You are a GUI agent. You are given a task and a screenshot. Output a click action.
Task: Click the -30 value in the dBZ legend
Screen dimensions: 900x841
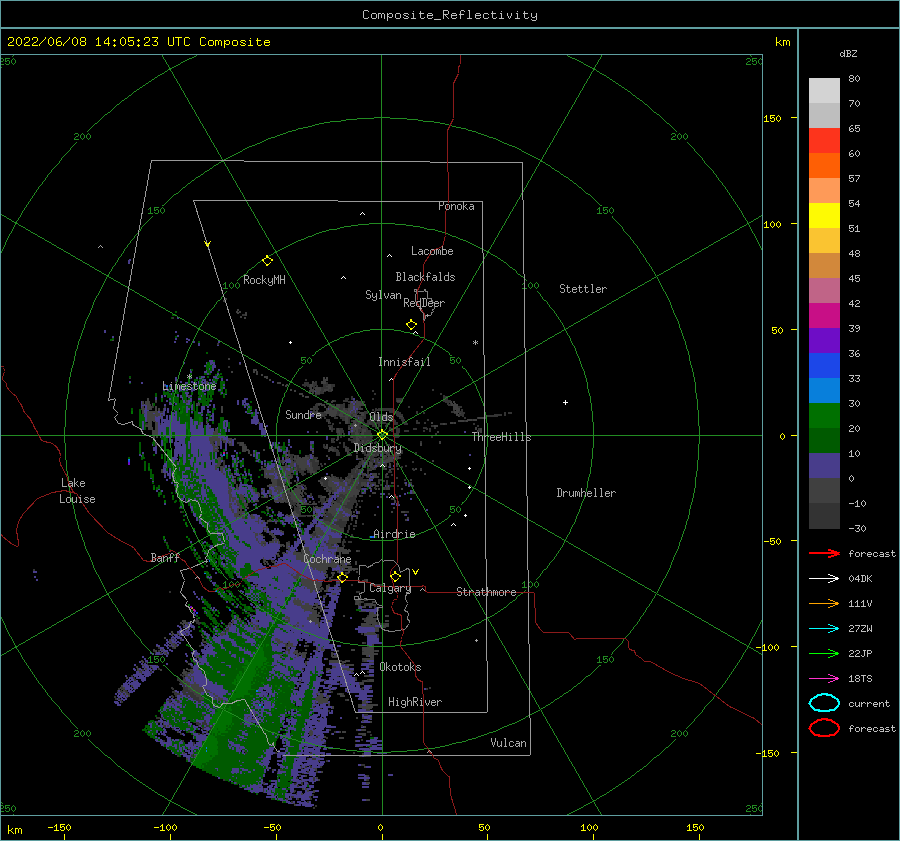click(x=857, y=528)
